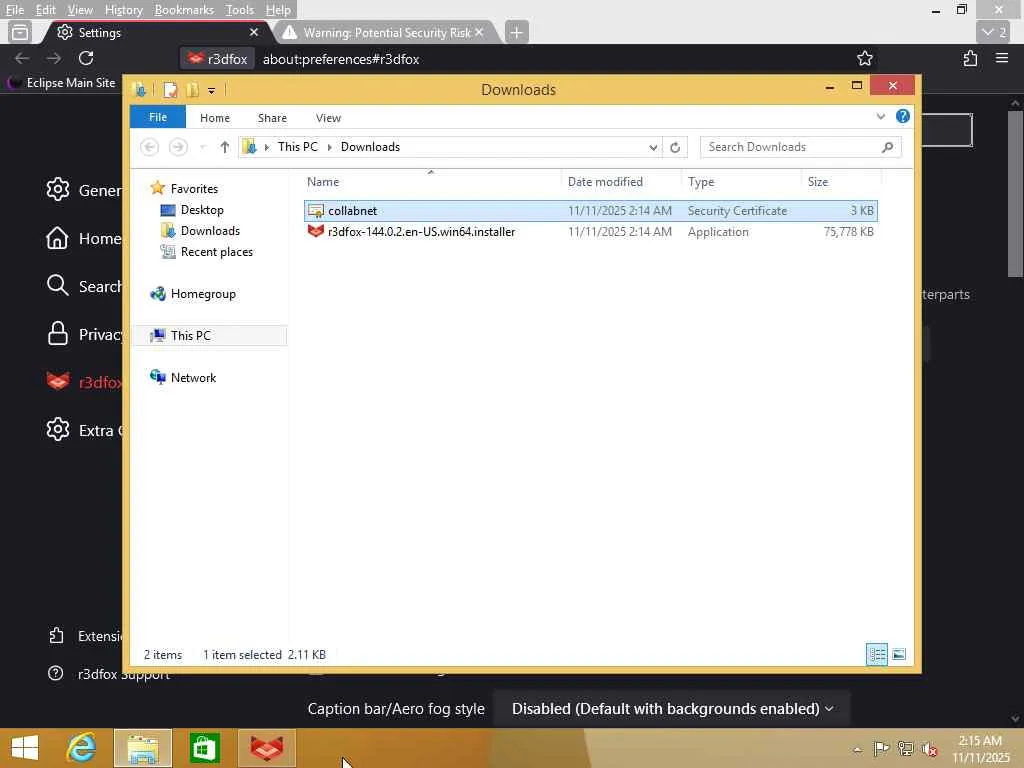Screen dimensions: 1024x768
Task: Switch to large thumbnails view icon
Action: (x=899, y=654)
